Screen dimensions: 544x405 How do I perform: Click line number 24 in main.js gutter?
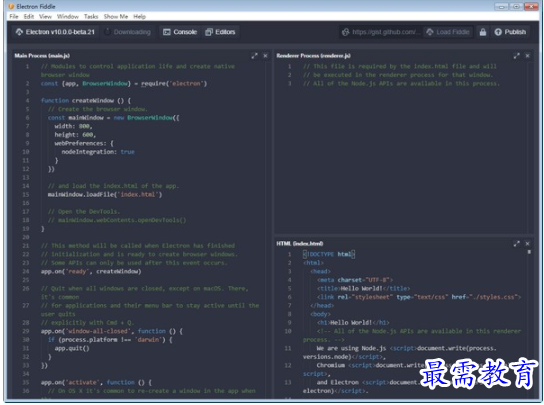26,271
